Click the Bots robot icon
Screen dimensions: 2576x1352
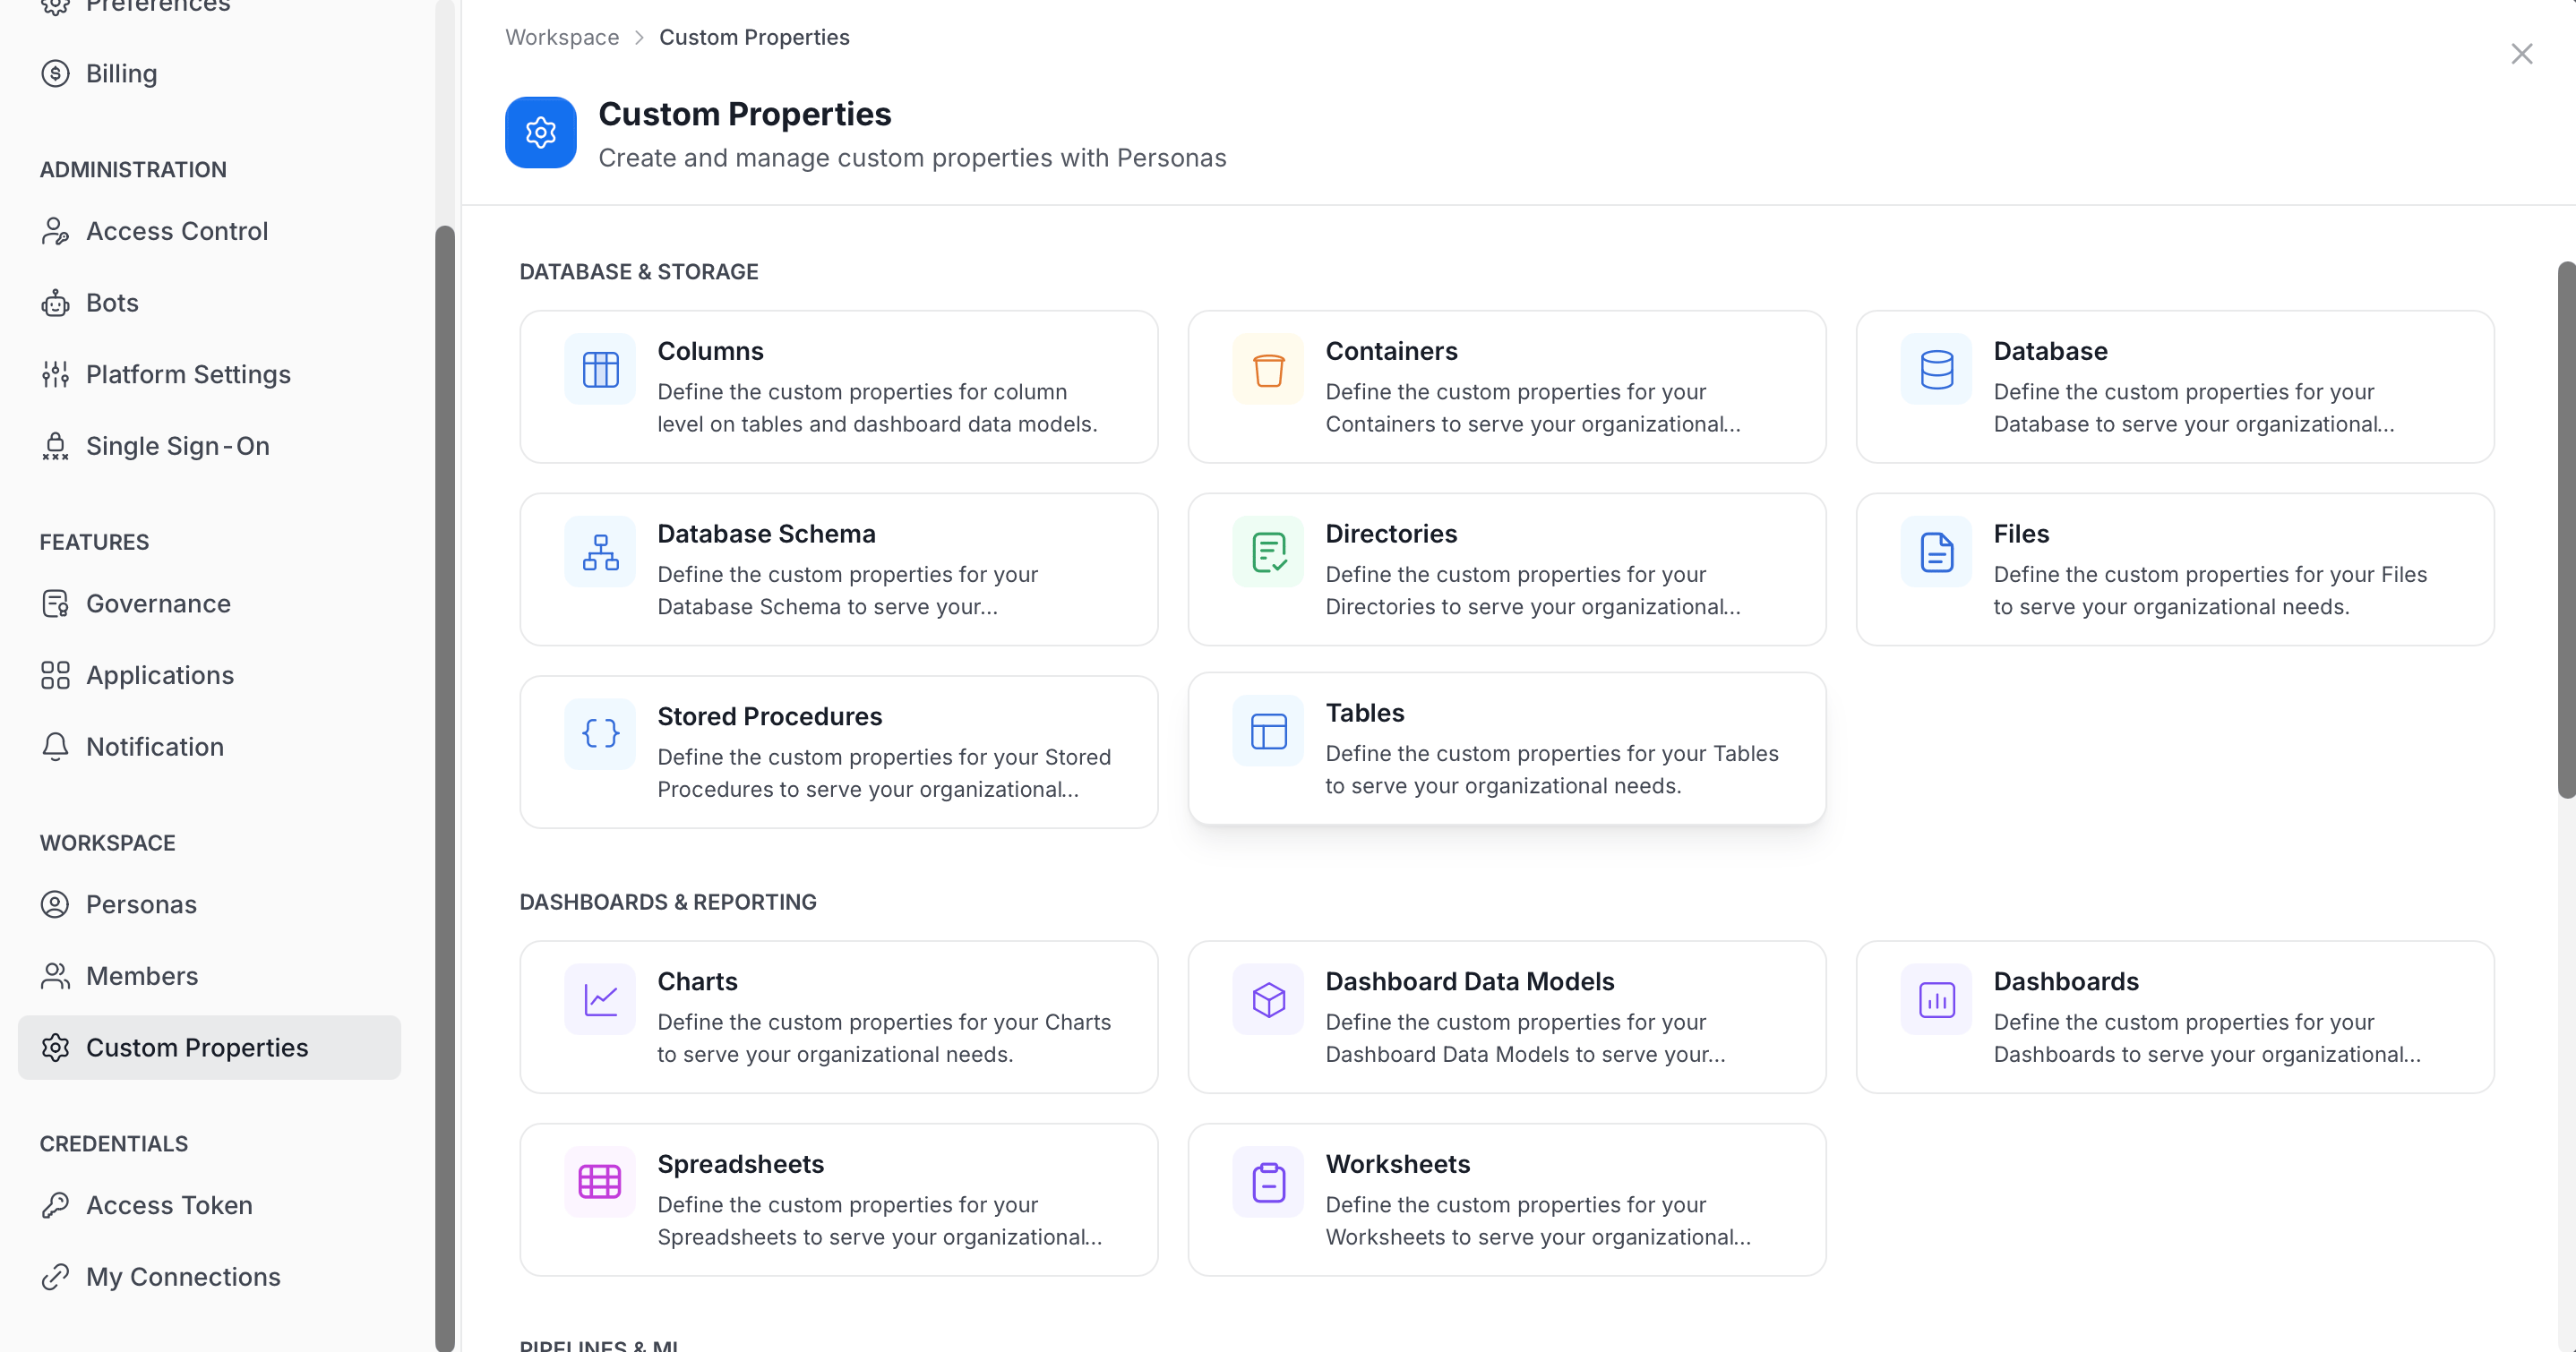[55, 303]
